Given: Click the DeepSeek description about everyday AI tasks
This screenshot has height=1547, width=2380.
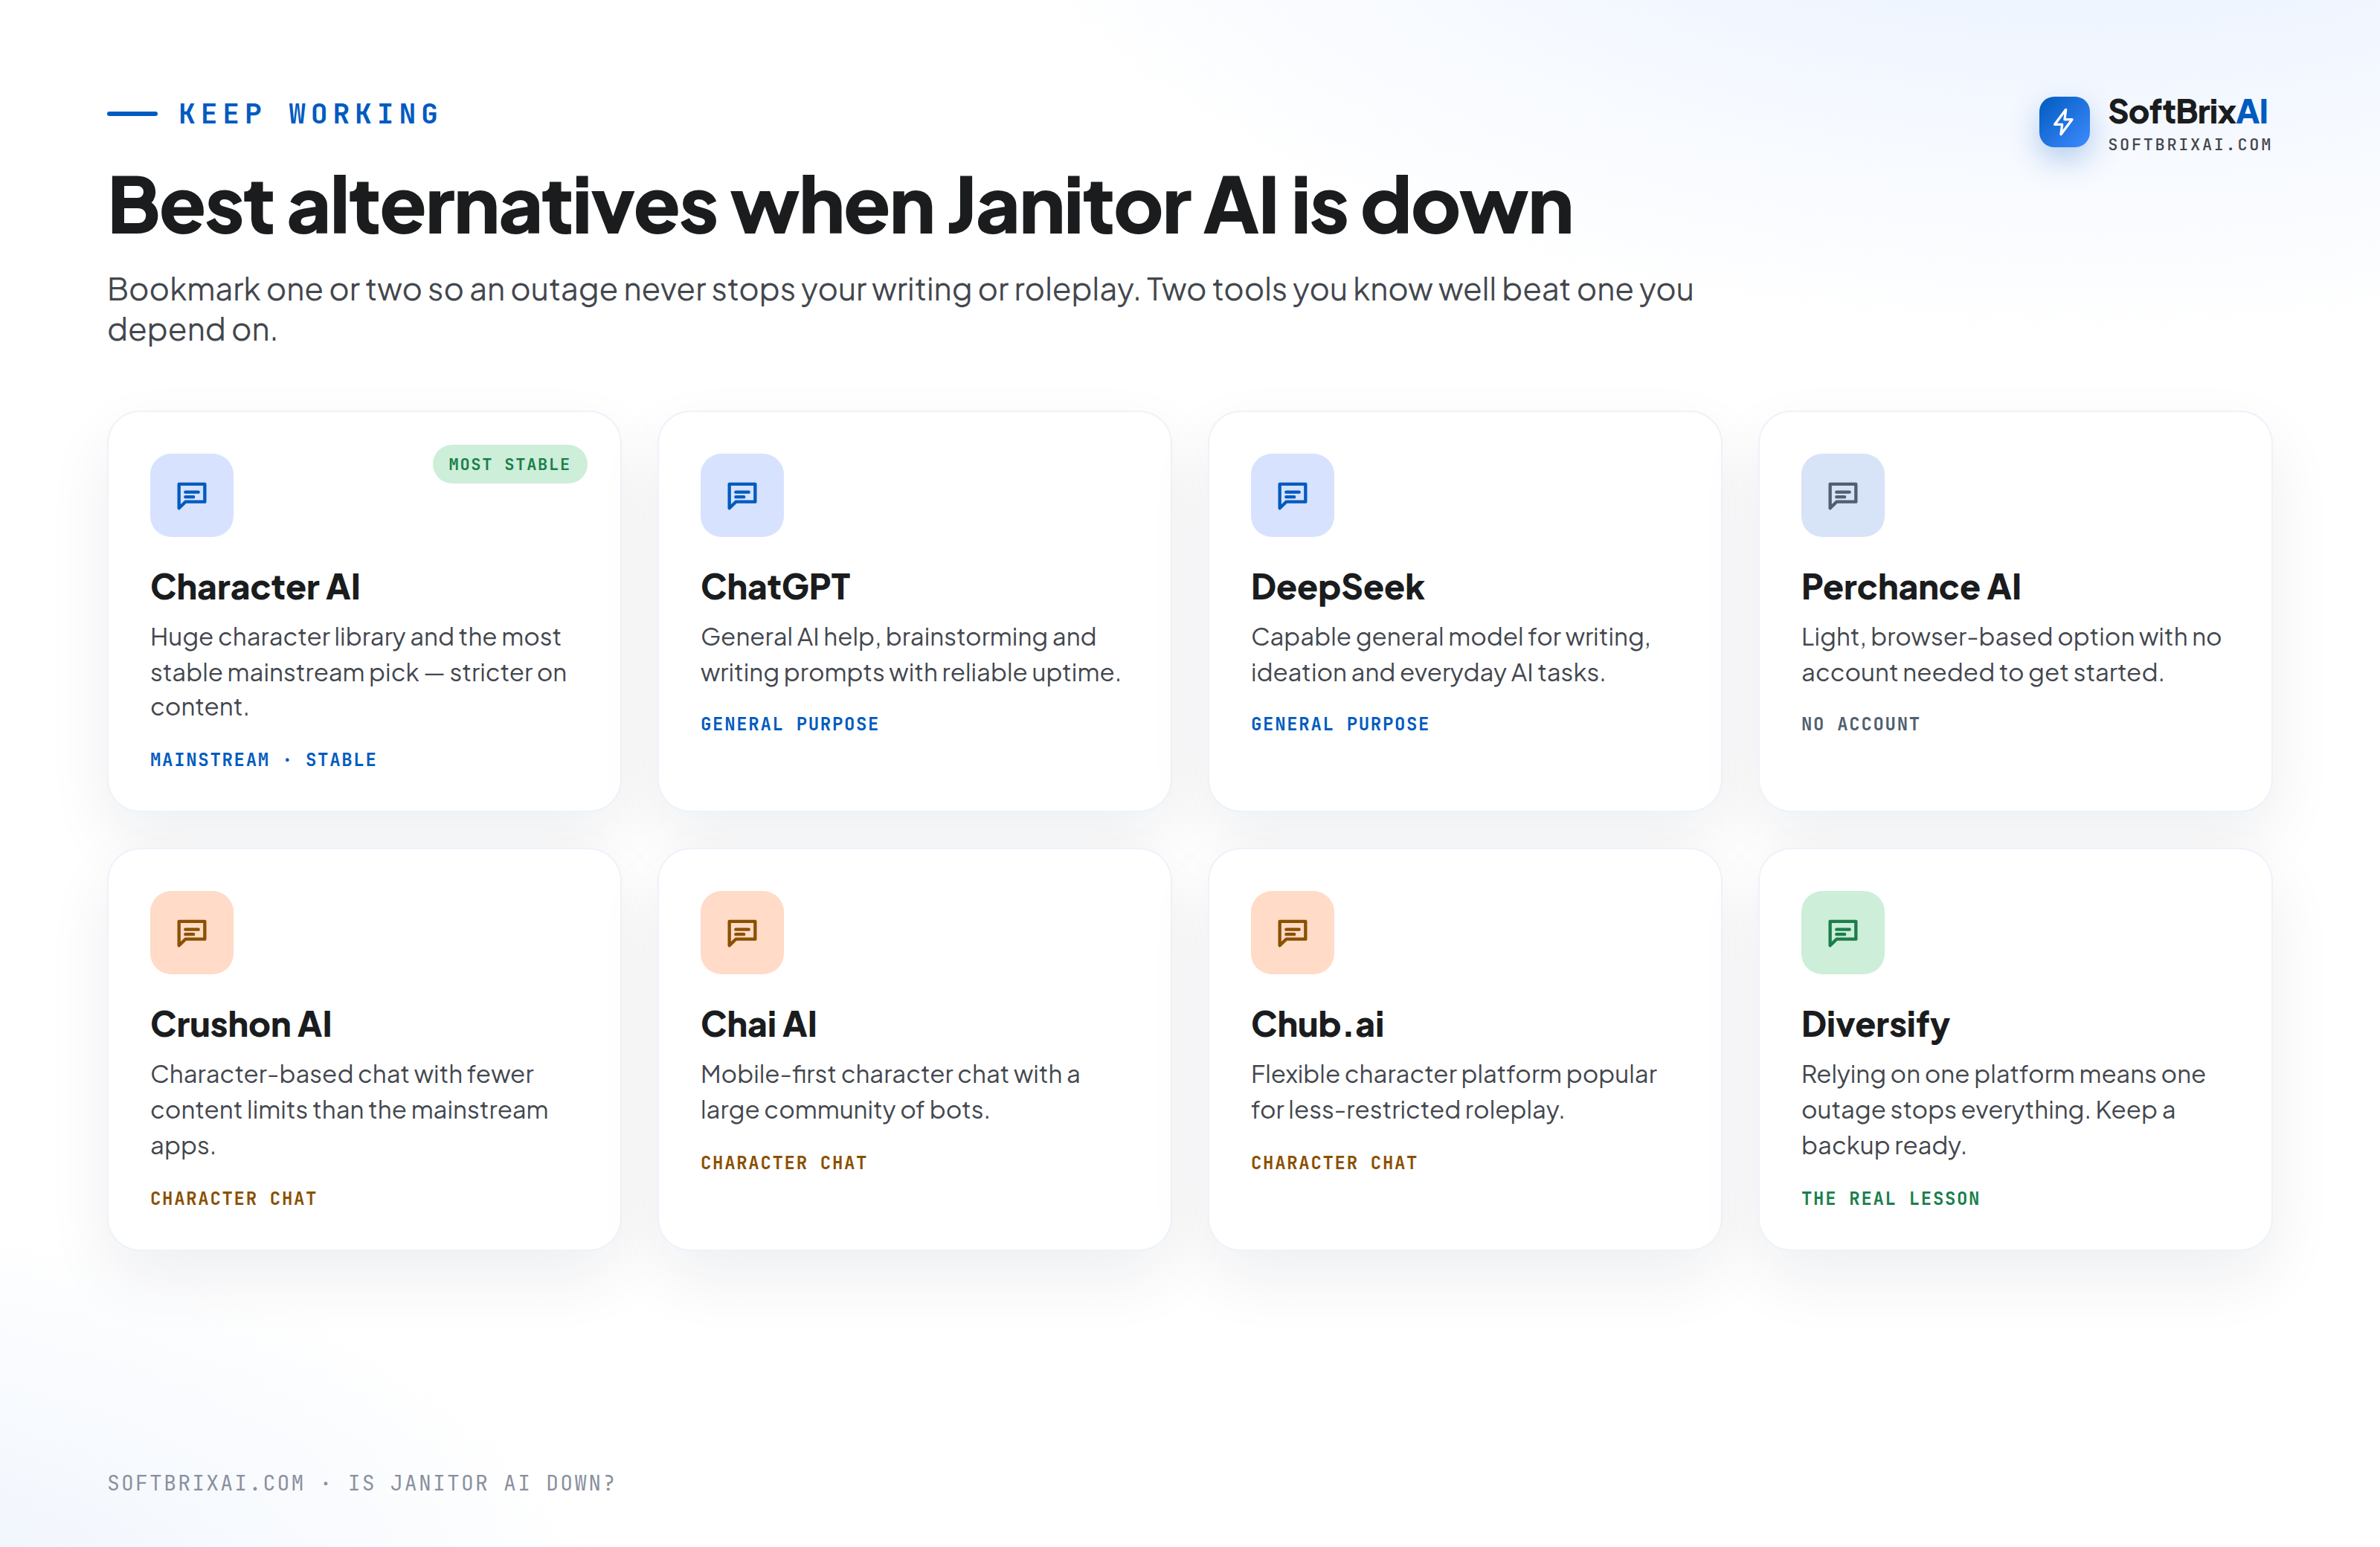Looking at the screenshot, I should [1451, 655].
